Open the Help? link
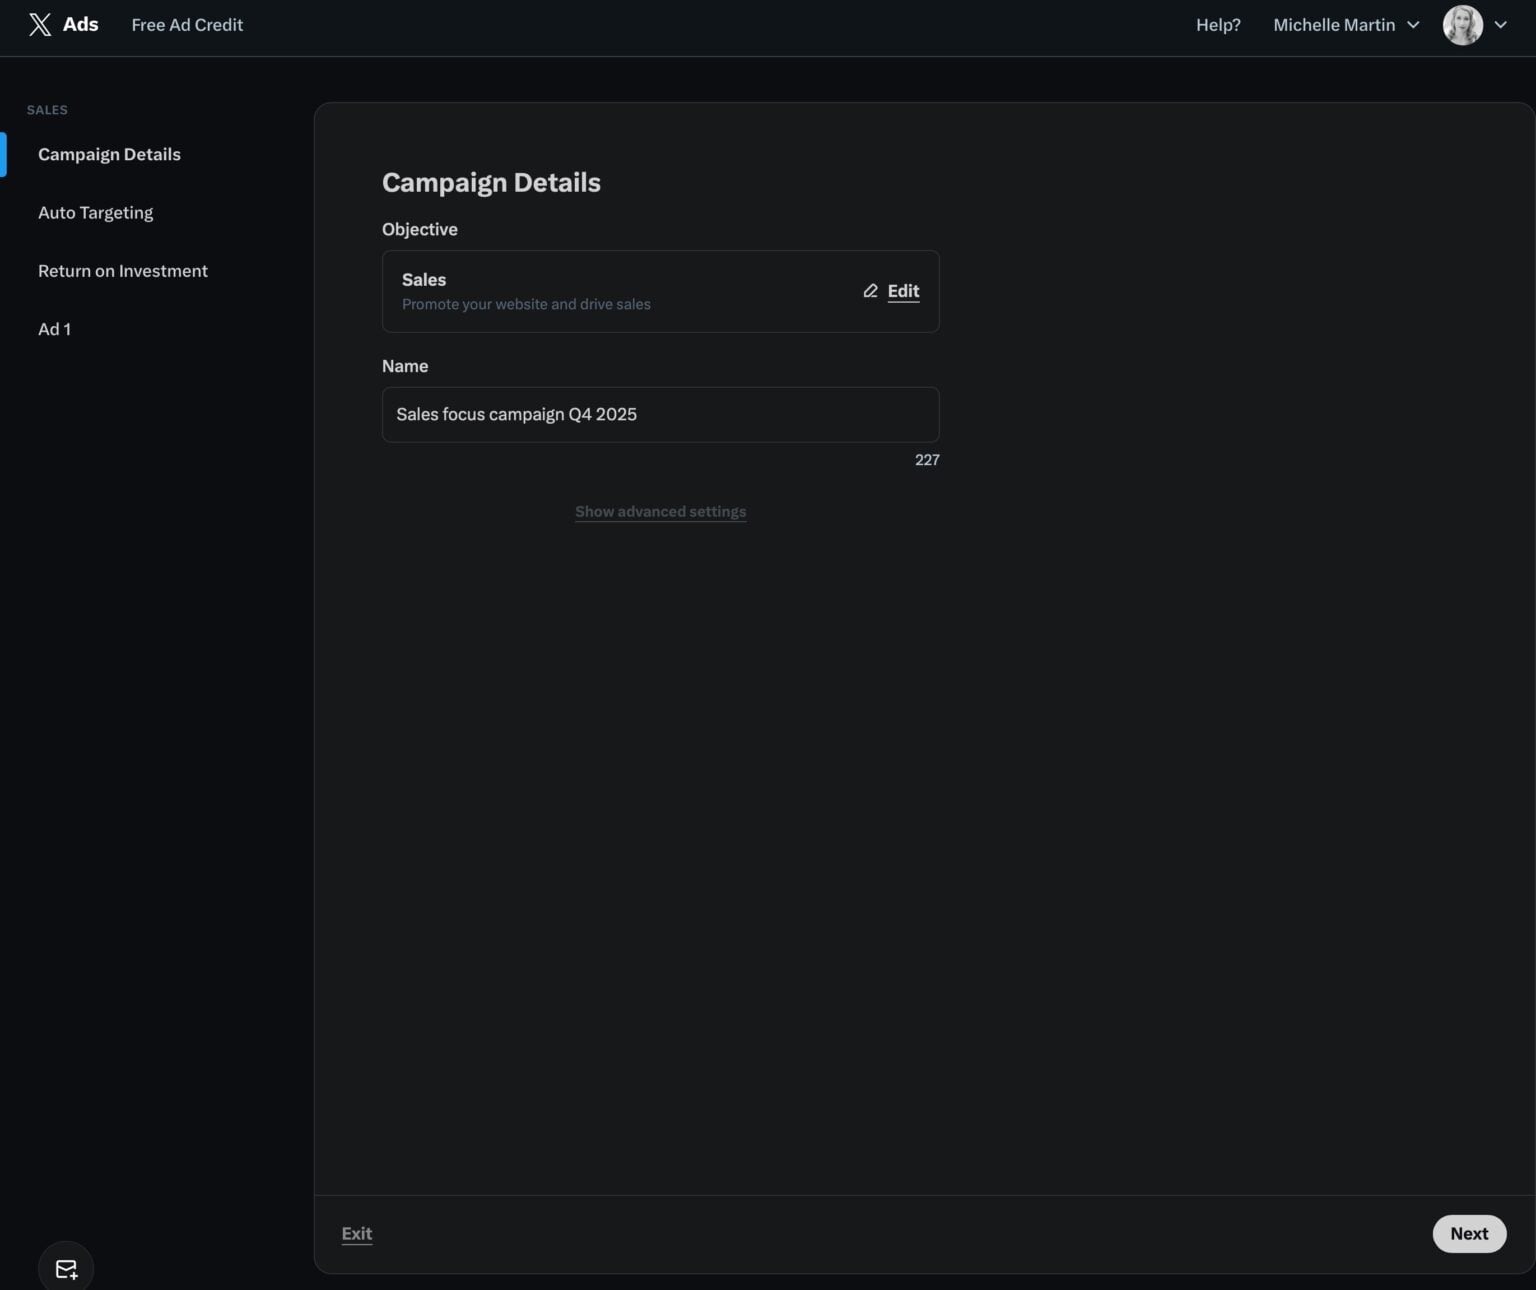Screen dimensions: 1536x1290 coord(1218,25)
